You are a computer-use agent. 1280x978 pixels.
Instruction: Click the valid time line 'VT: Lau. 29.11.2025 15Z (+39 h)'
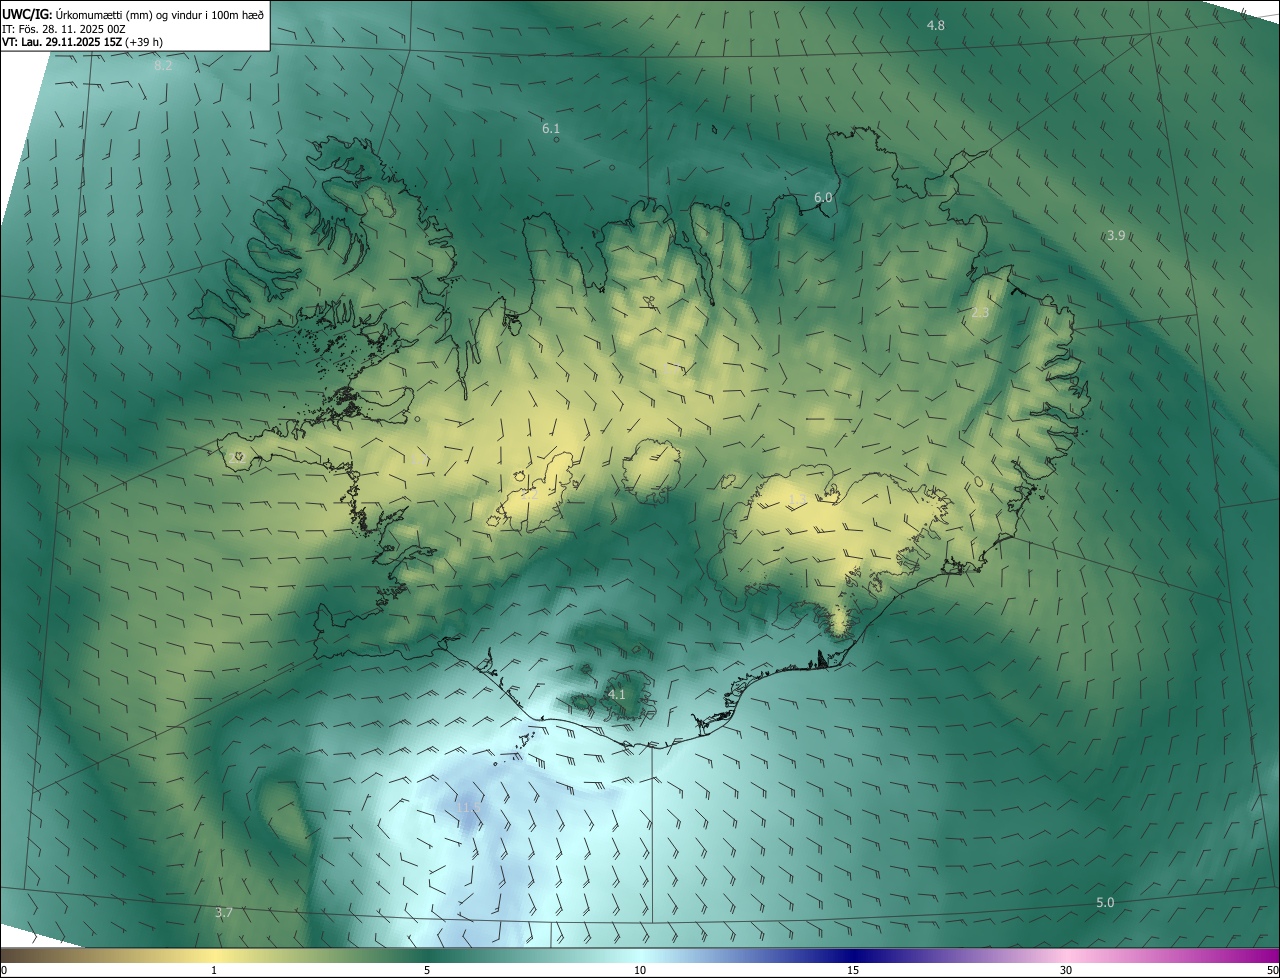83,42
